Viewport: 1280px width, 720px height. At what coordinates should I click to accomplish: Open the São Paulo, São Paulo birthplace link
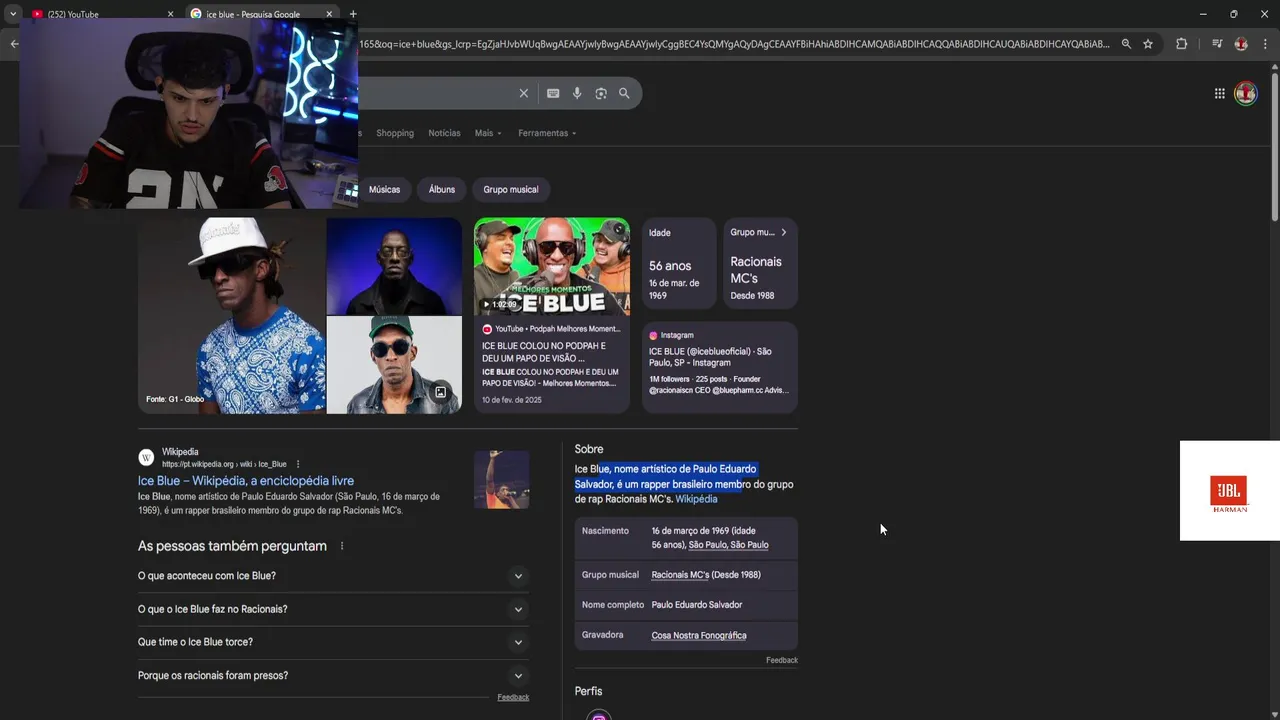(728, 545)
